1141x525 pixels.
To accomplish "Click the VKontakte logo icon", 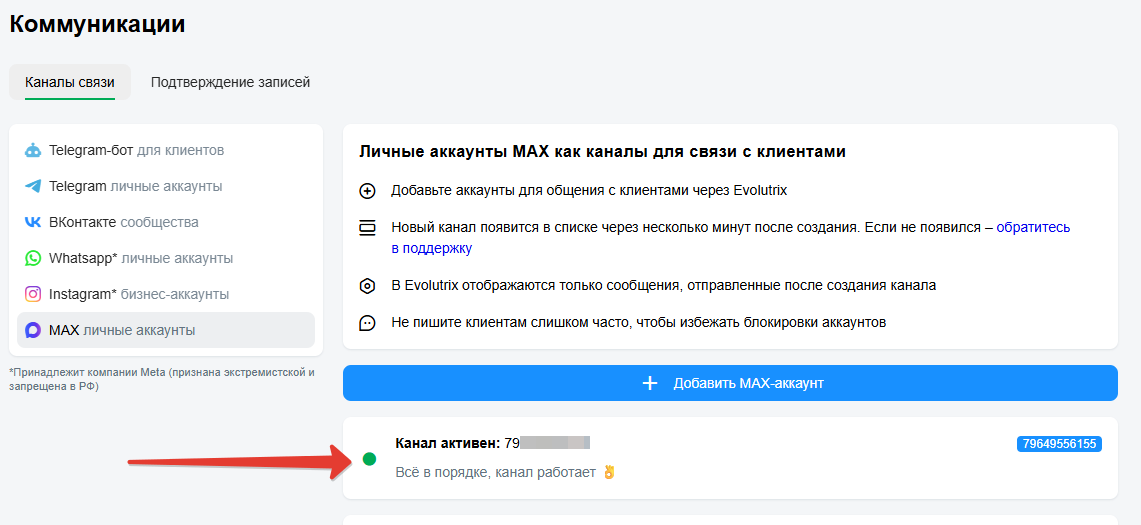I will [33, 223].
